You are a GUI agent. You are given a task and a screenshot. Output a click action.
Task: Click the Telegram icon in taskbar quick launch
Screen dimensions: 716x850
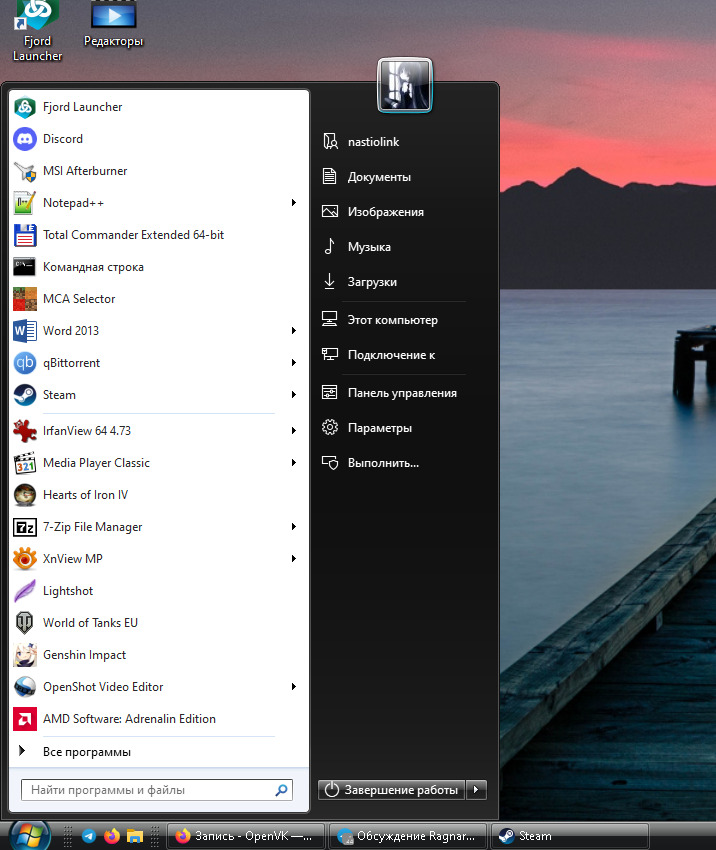(x=89, y=836)
